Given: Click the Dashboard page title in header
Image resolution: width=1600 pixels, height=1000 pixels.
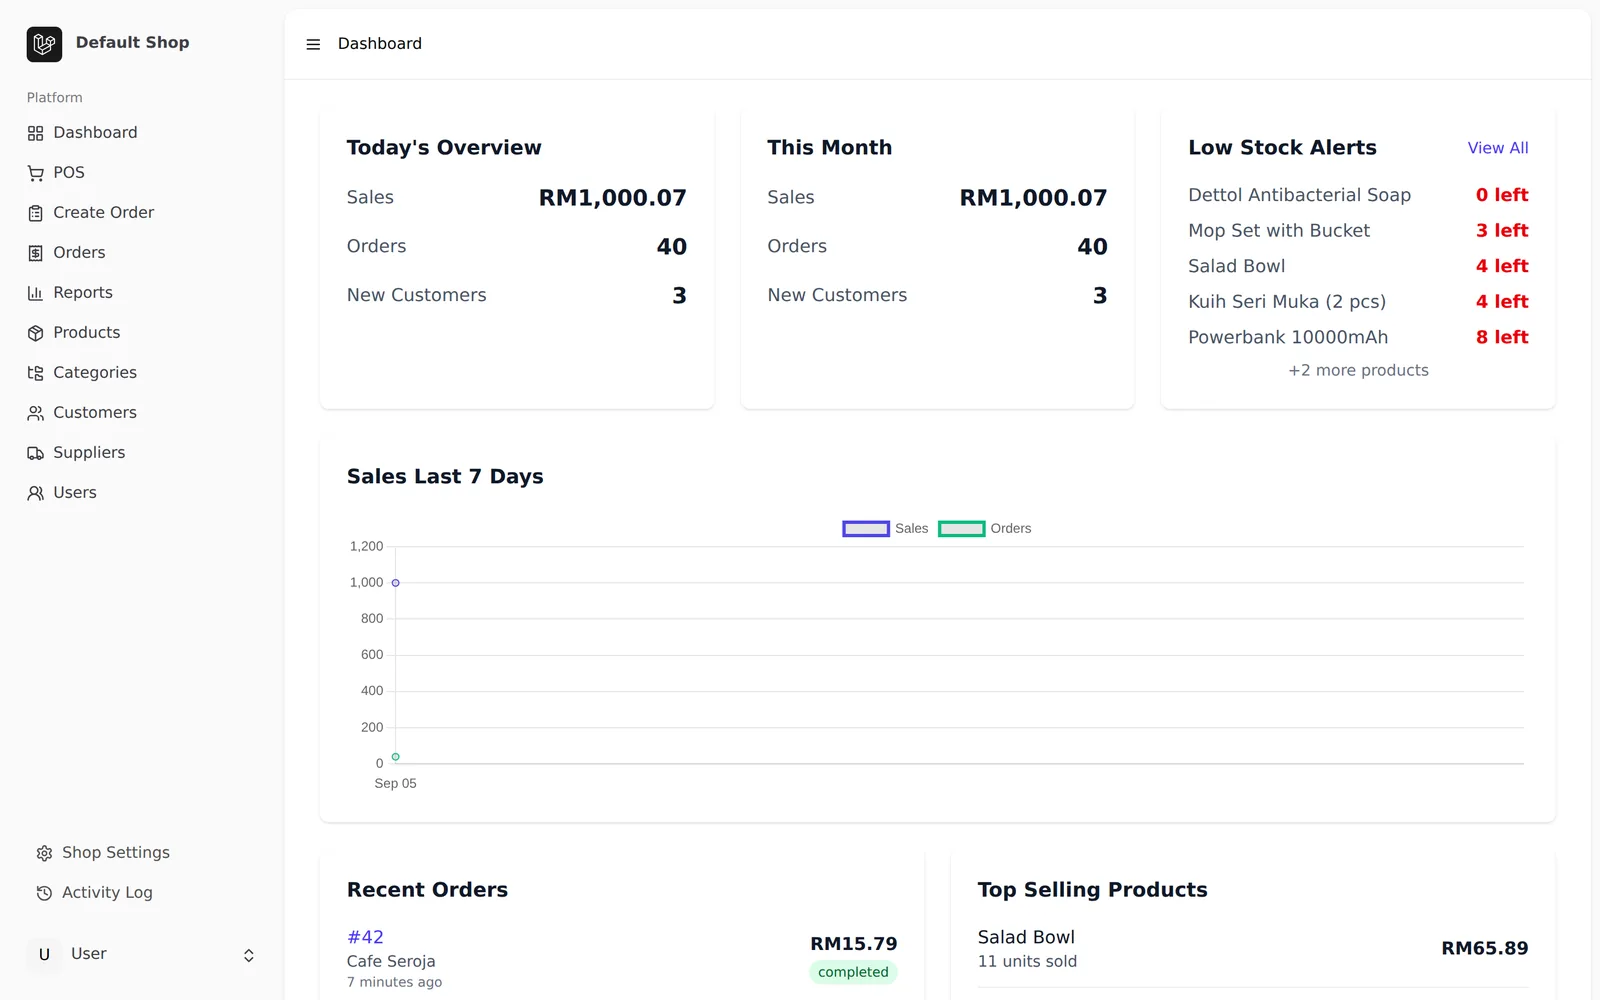Looking at the screenshot, I should click(380, 44).
